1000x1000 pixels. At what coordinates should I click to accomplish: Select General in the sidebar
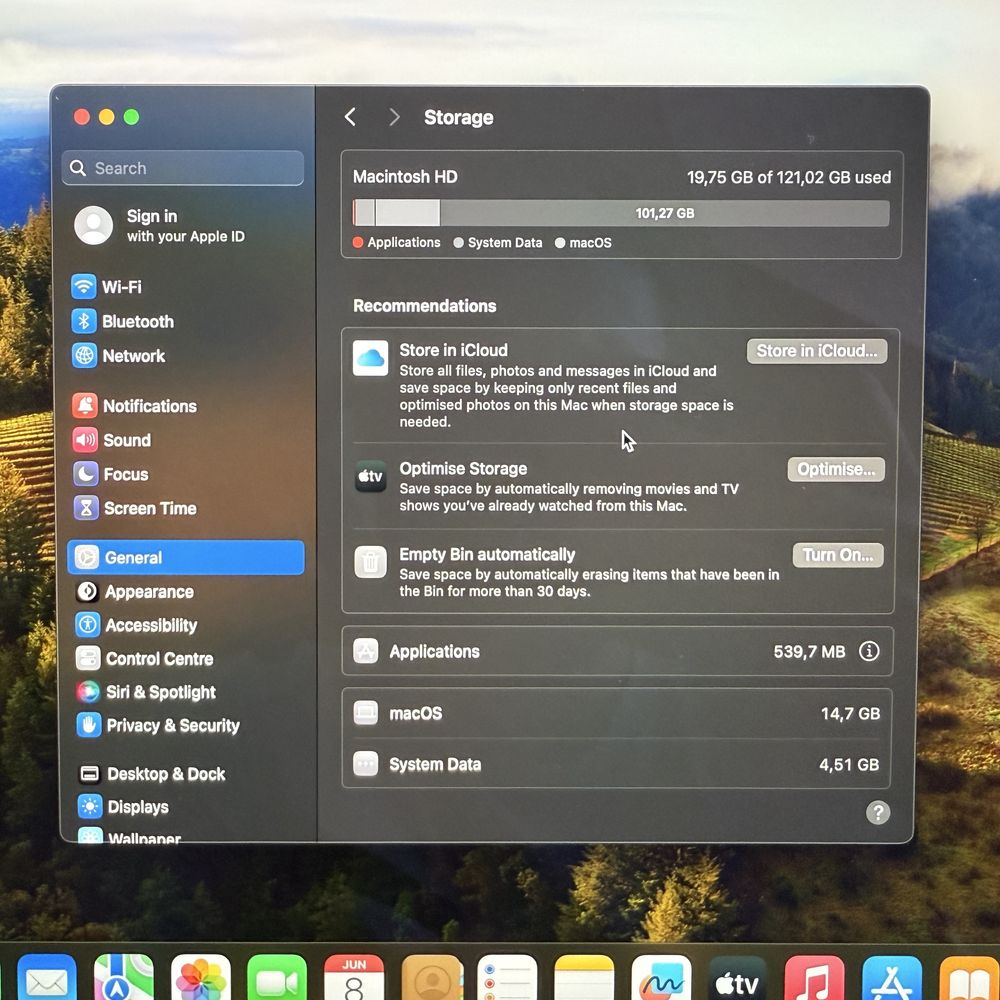point(186,557)
